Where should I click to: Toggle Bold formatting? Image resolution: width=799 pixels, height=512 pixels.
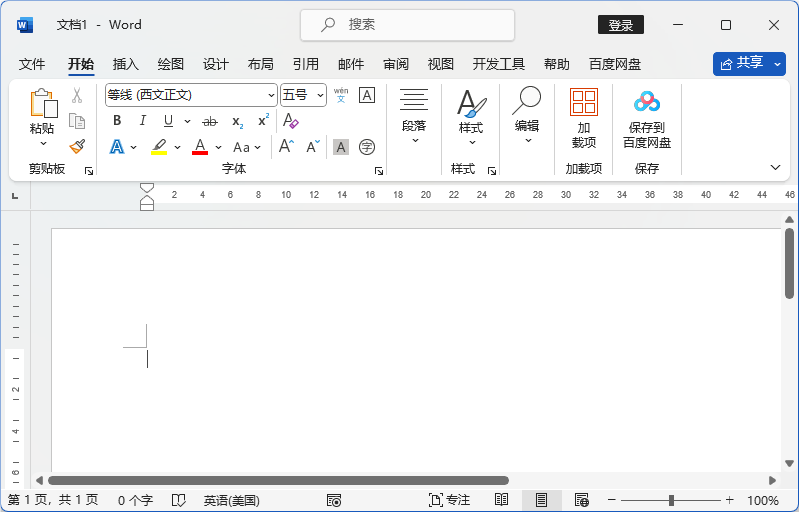(x=117, y=121)
